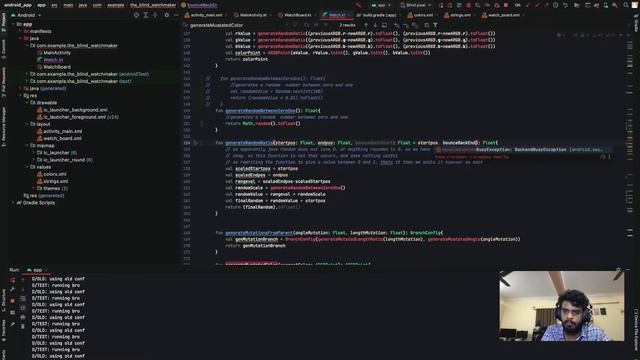Click the pin tab icon in Run panel
The width and height of the screenshot is (640, 360).
pyautogui.click(x=13, y=324)
